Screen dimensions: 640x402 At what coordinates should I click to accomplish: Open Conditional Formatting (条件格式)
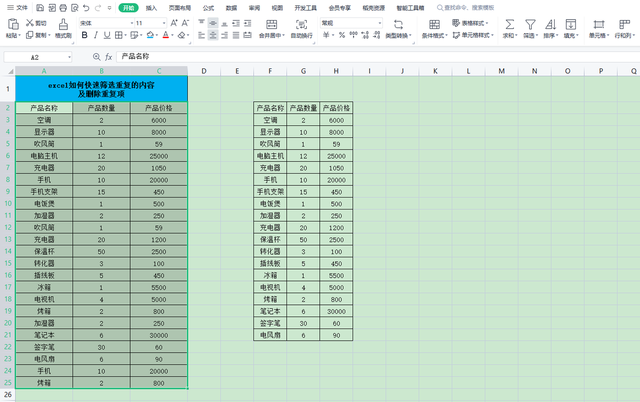[x=434, y=29]
